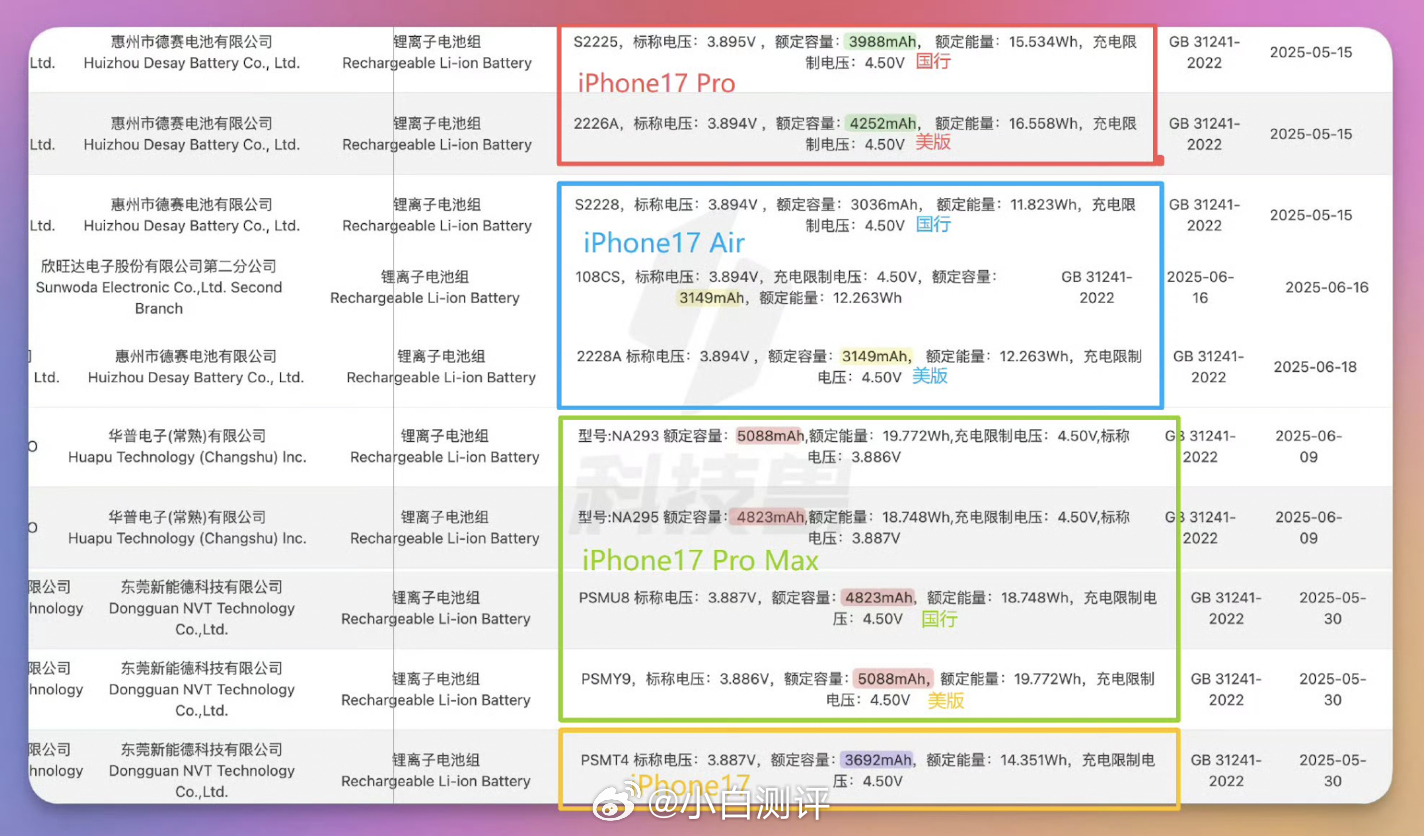This screenshot has height=836, width=1424.
Task: Click Huapu Technology (Changshu) Inc. in NA293 row
Action: tap(187, 446)
